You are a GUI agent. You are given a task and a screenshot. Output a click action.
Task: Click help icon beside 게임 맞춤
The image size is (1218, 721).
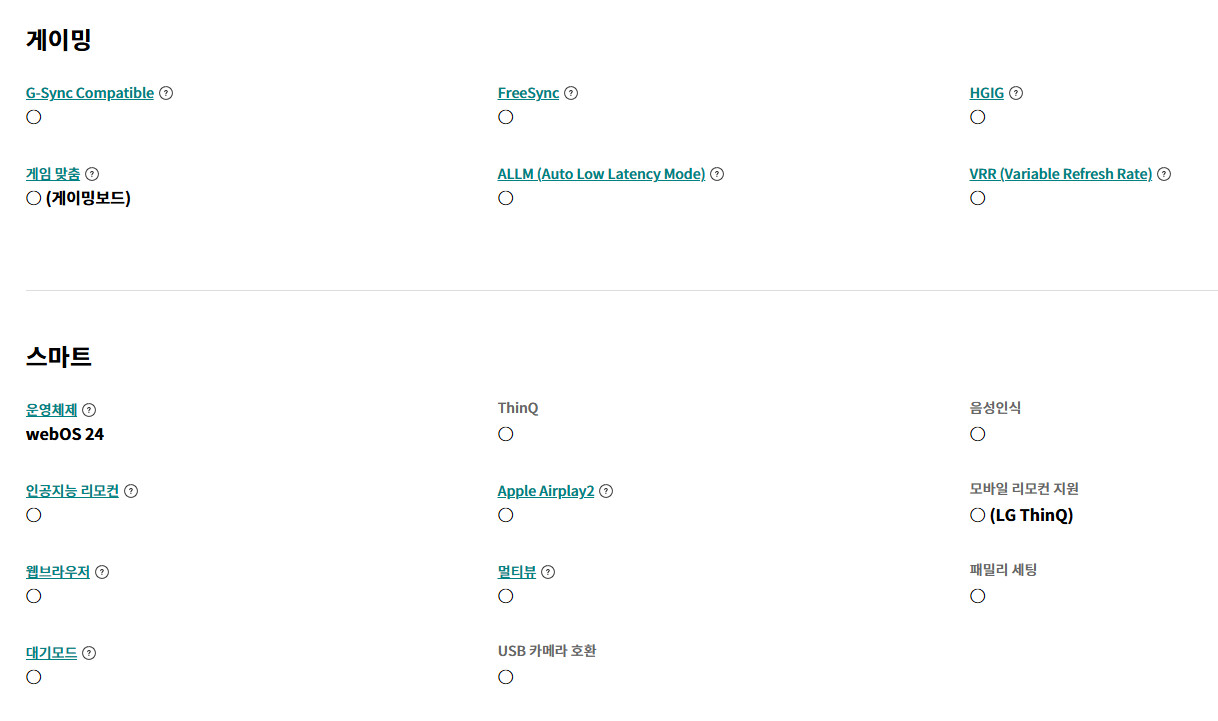click(x=92, y=174)
